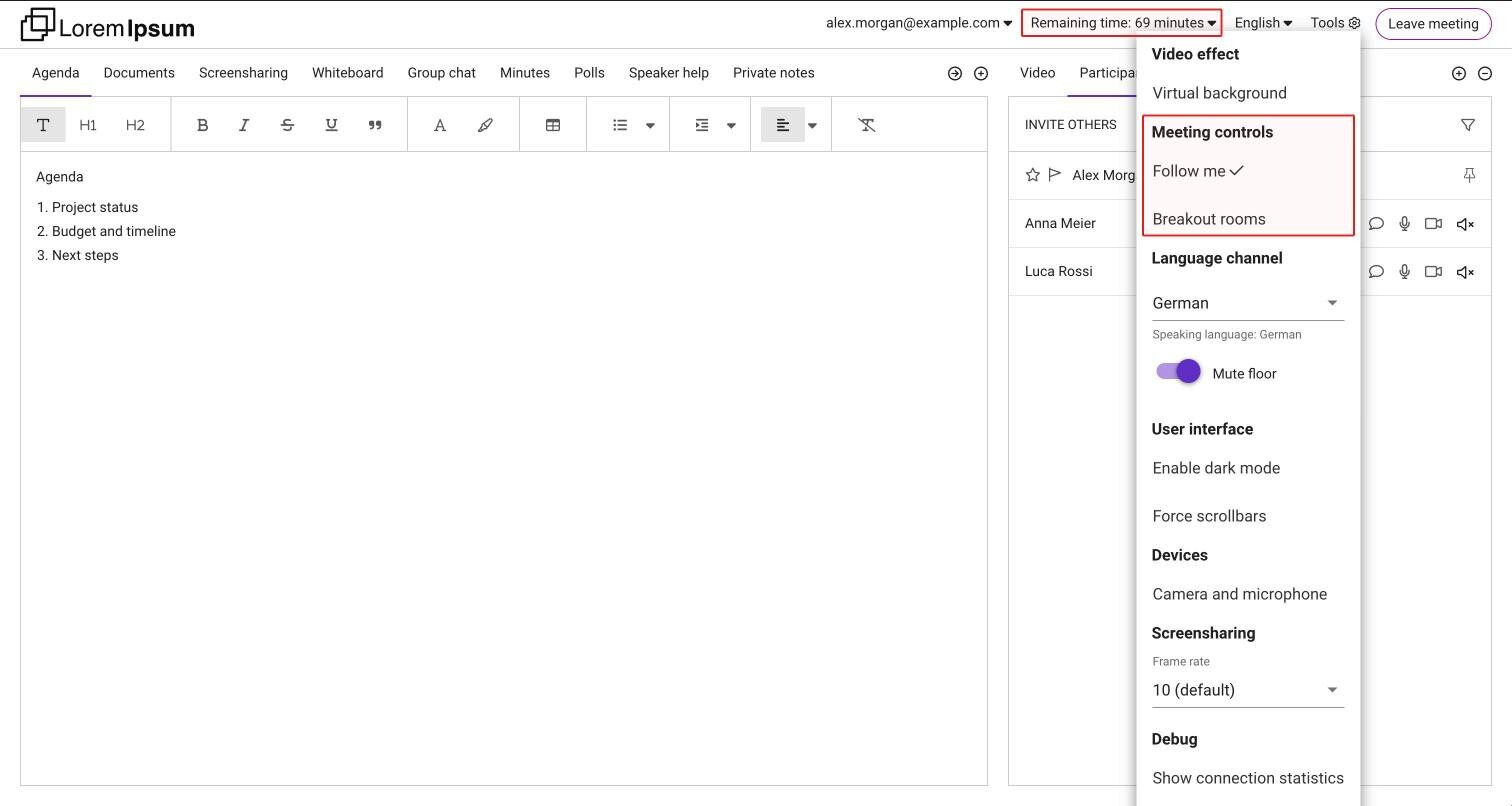Screen dimensions: 1512x806
Task: Open the English language menu
Action: (1263, 23)
